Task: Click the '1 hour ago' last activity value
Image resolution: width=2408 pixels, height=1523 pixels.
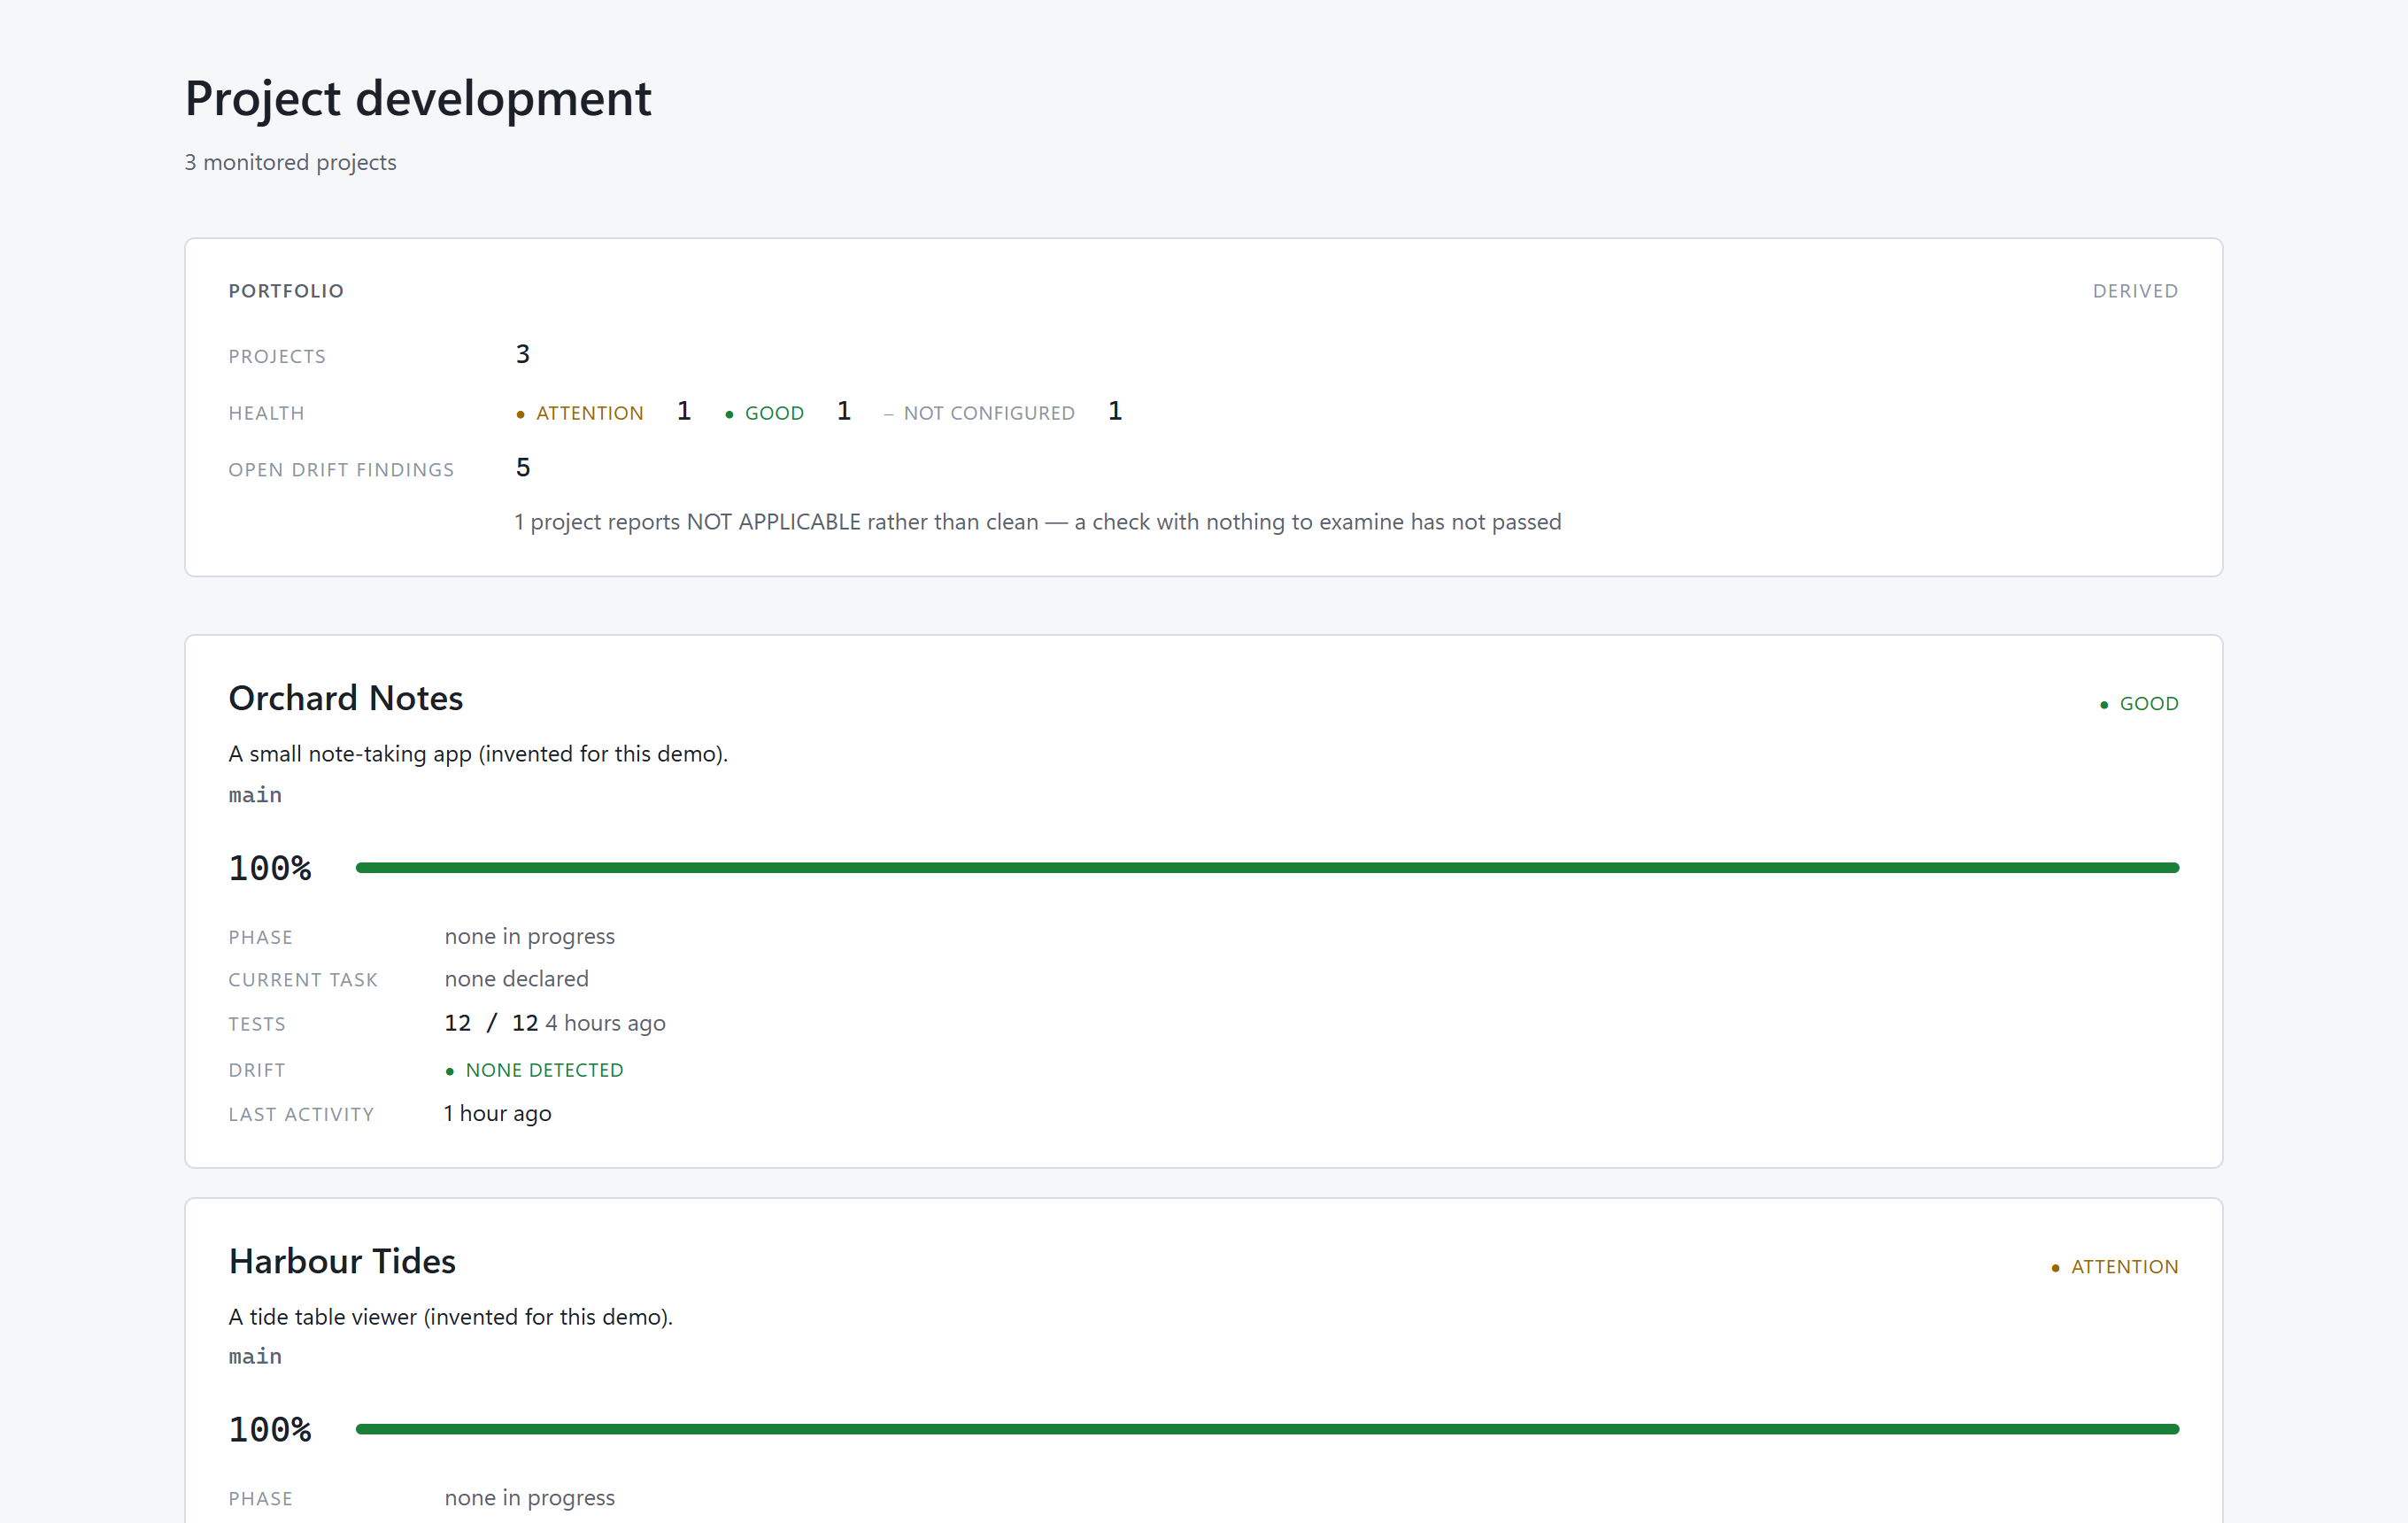Action: (498, 1114)
